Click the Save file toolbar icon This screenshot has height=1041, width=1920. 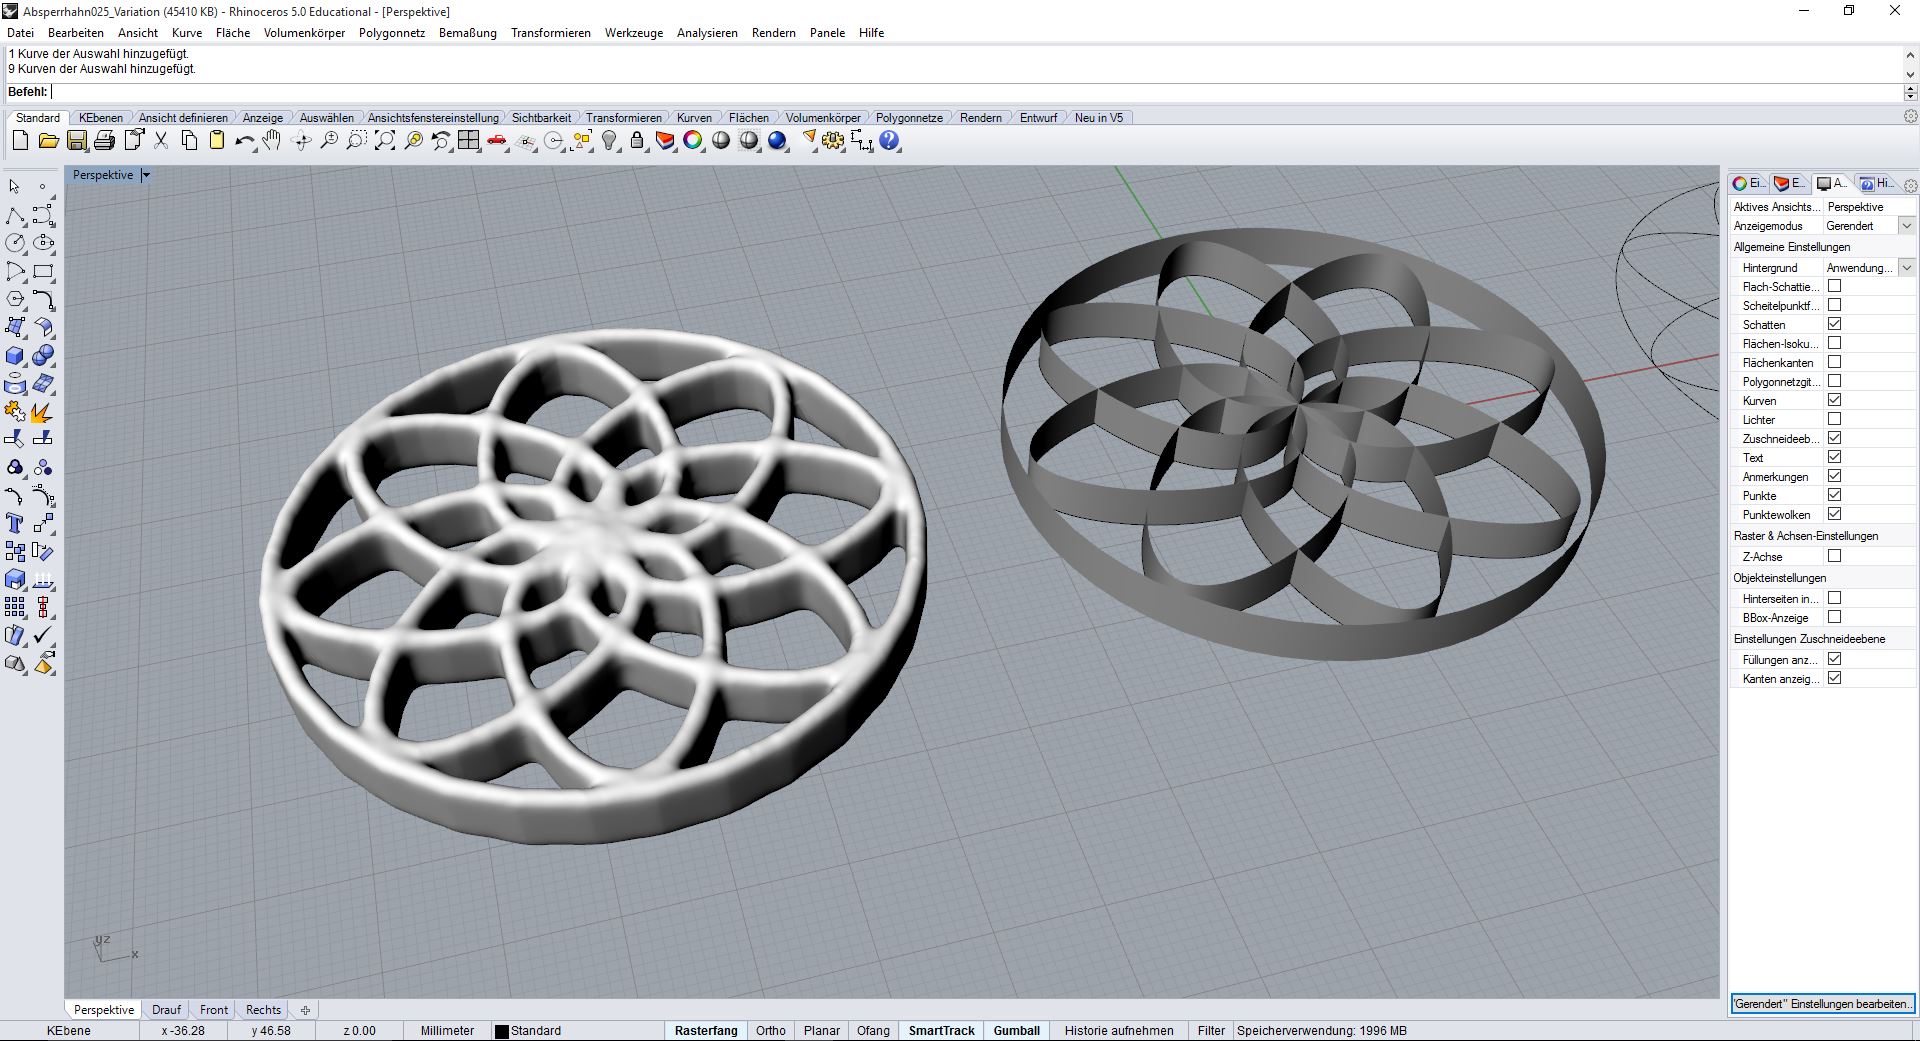[76, 141]
